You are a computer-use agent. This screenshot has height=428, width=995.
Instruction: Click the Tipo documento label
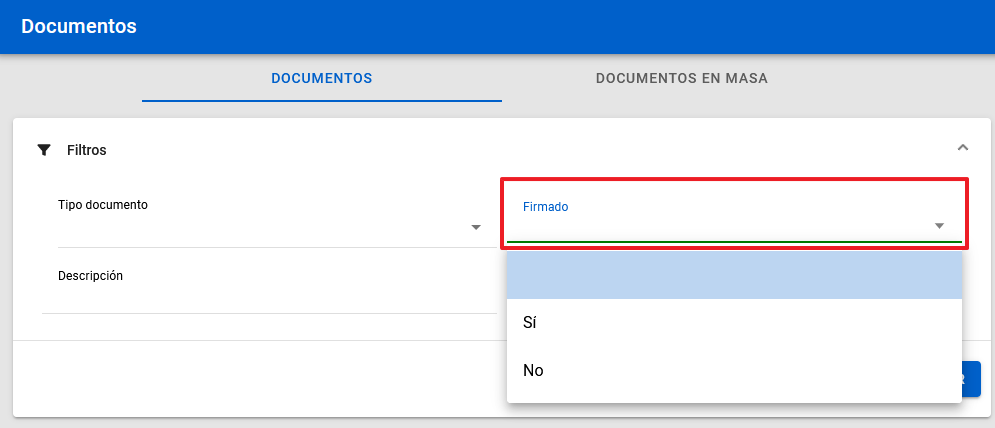pos(102,204)
